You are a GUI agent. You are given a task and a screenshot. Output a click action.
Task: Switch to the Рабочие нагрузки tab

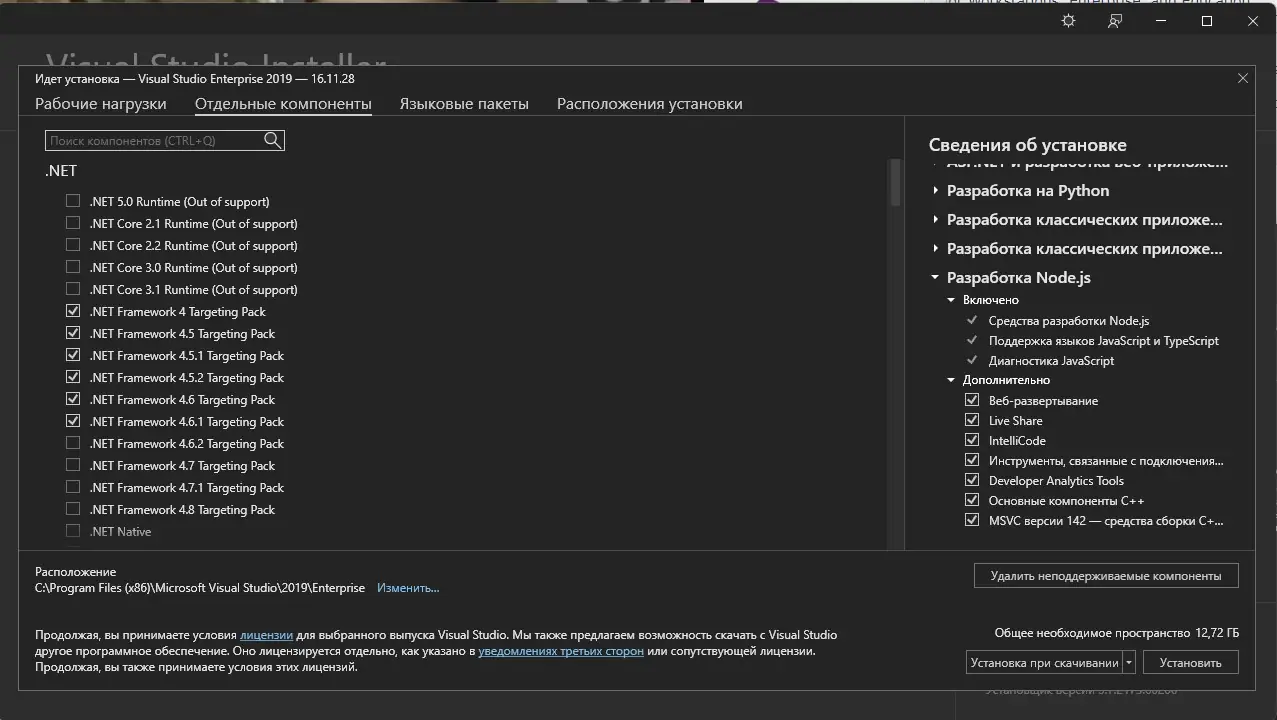coord(101,104)
